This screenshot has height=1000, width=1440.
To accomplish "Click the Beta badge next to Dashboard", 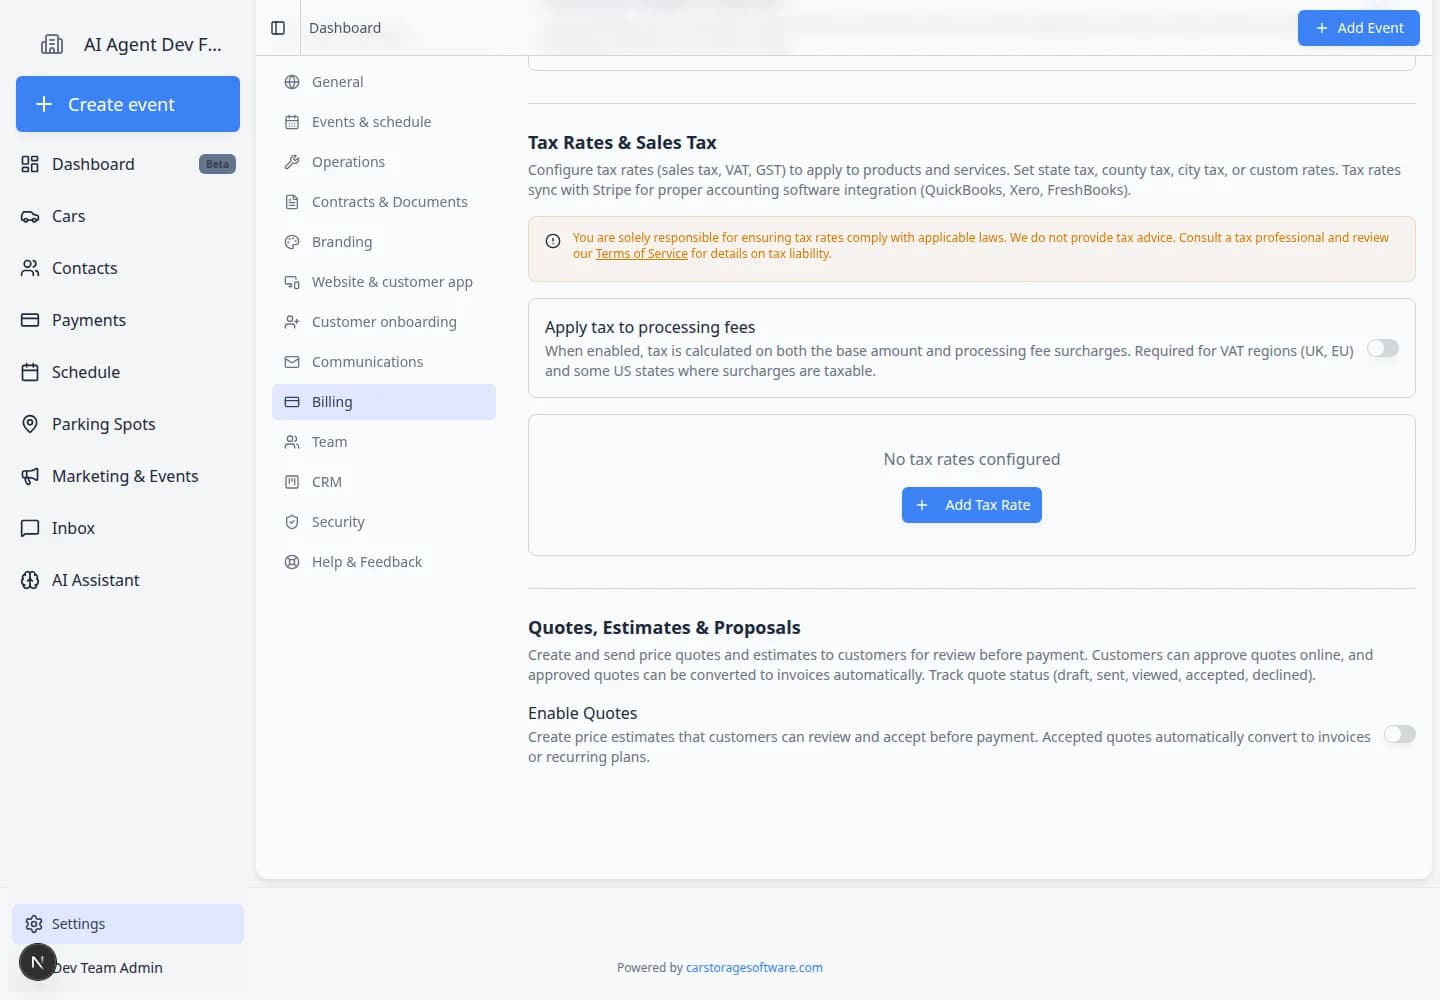I will pos(217,164).
